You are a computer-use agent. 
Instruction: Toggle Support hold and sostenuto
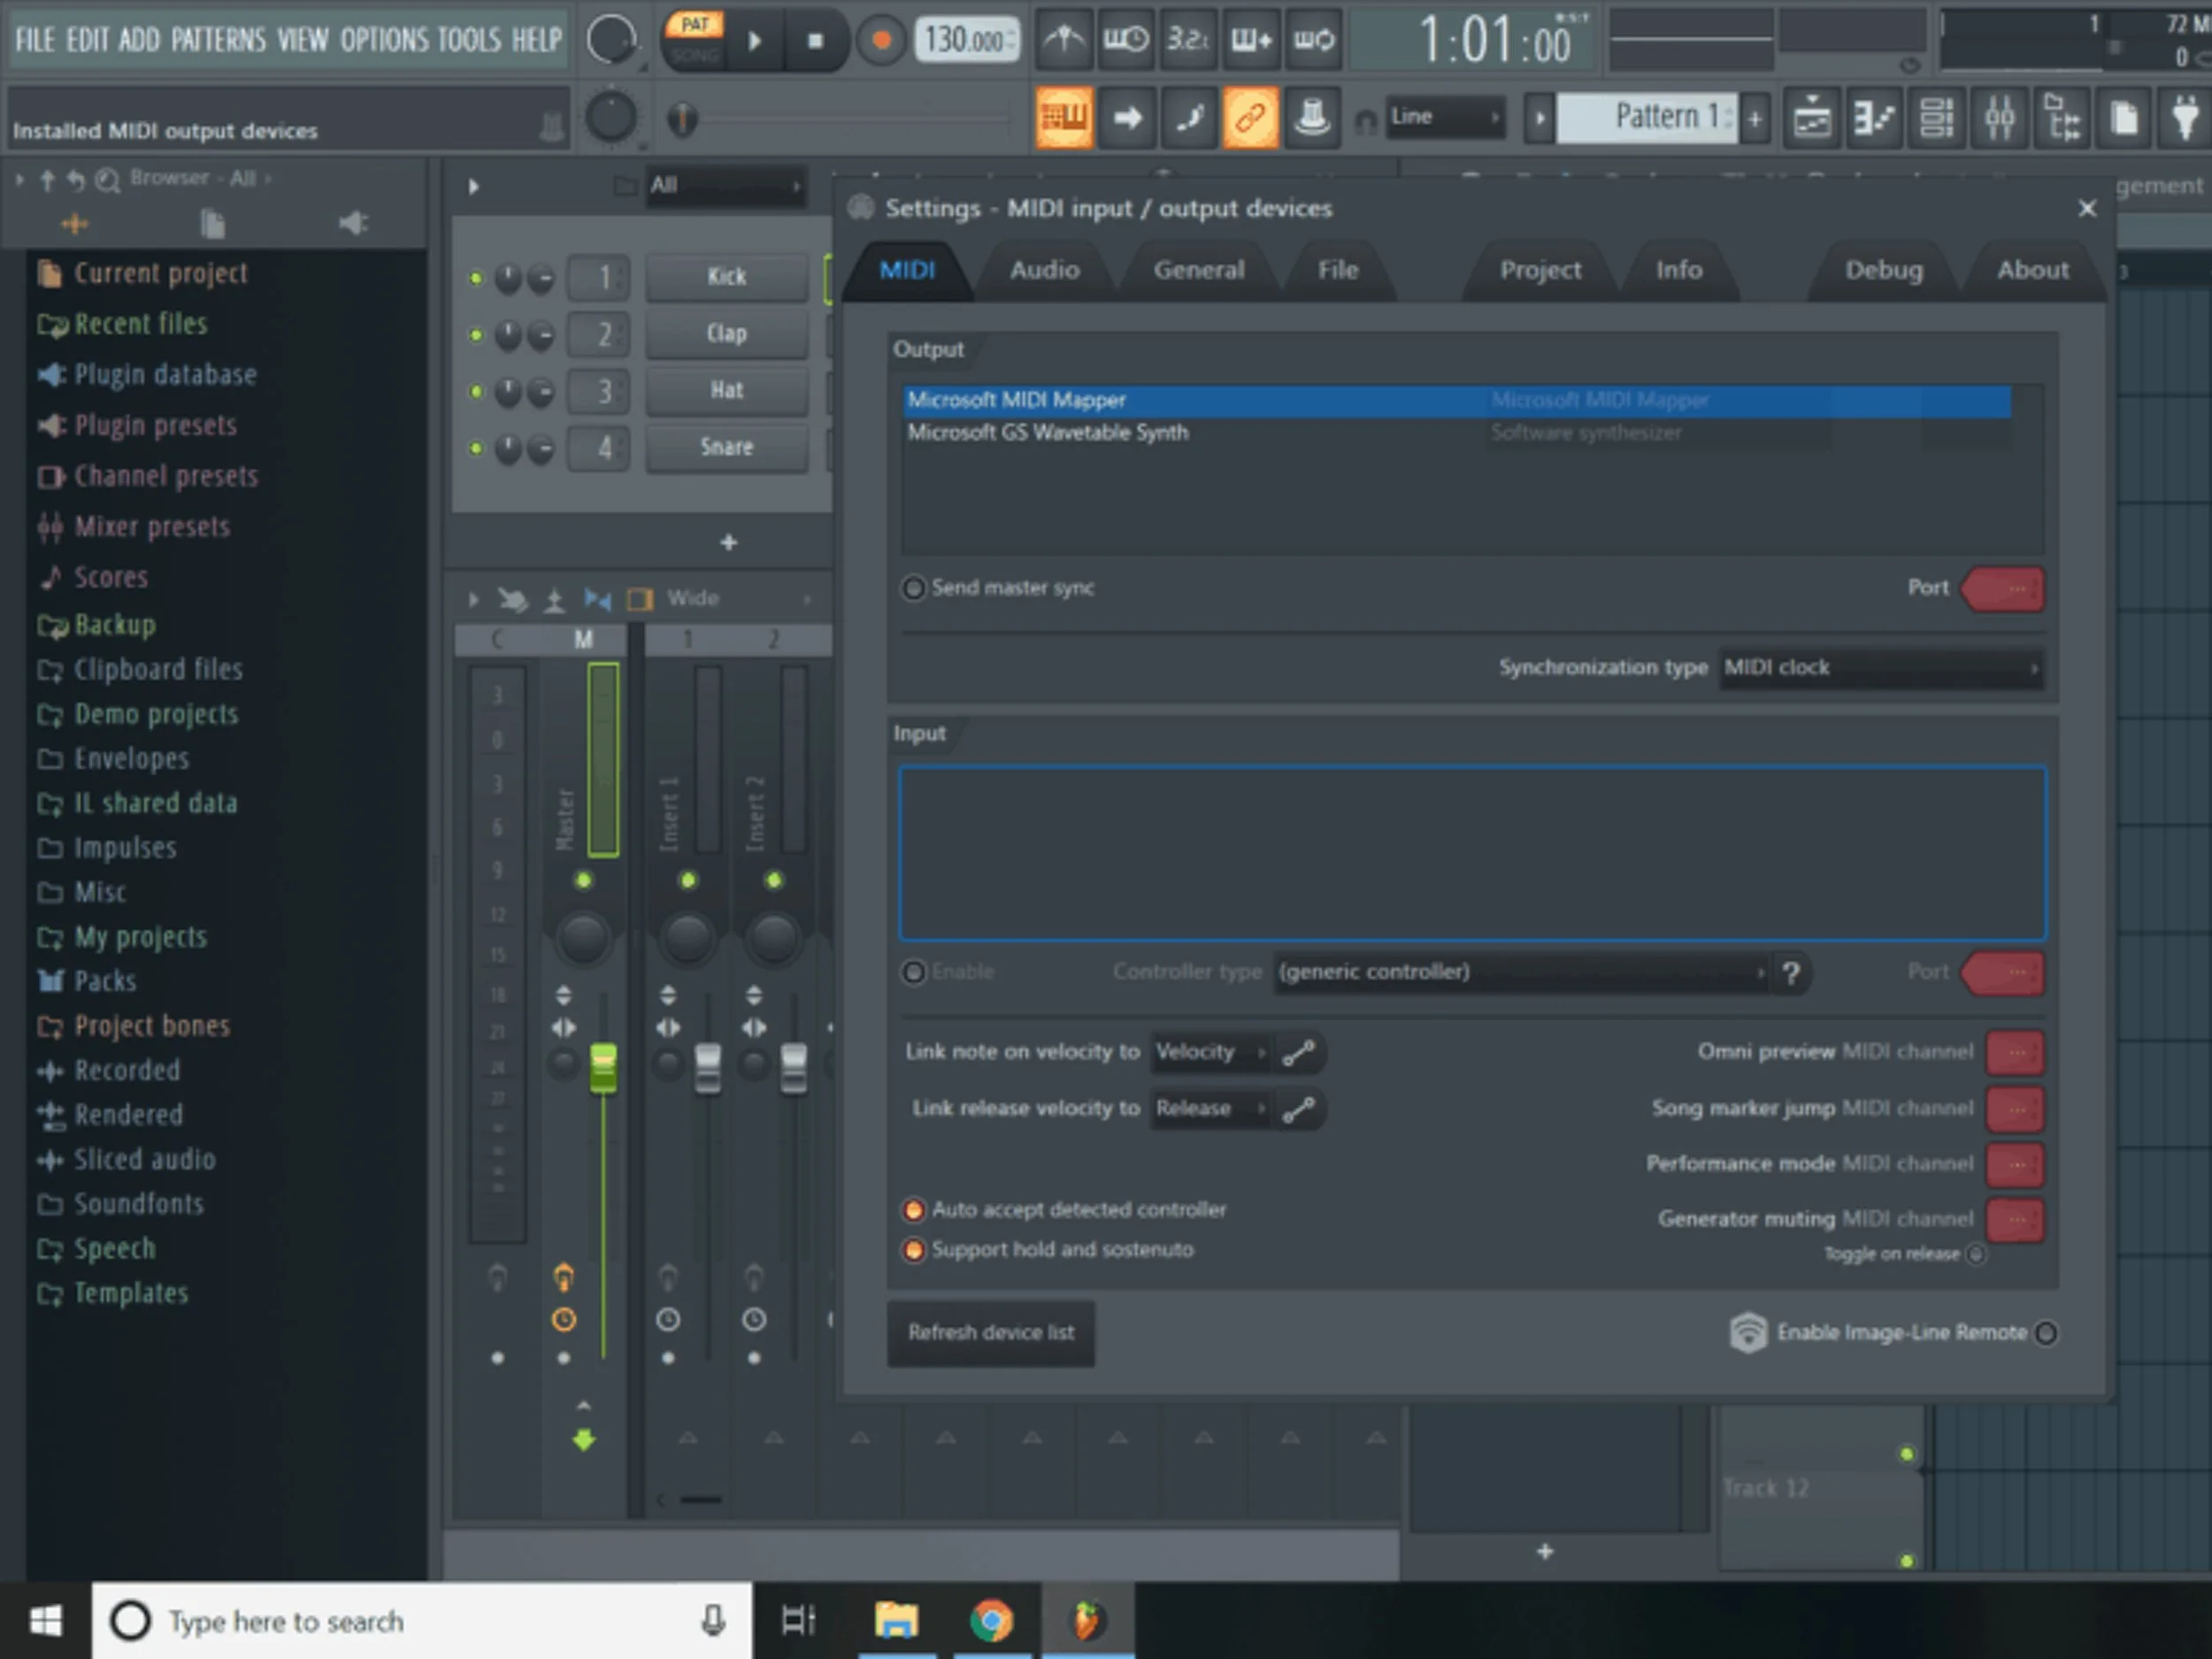[x=913, y=1250]
